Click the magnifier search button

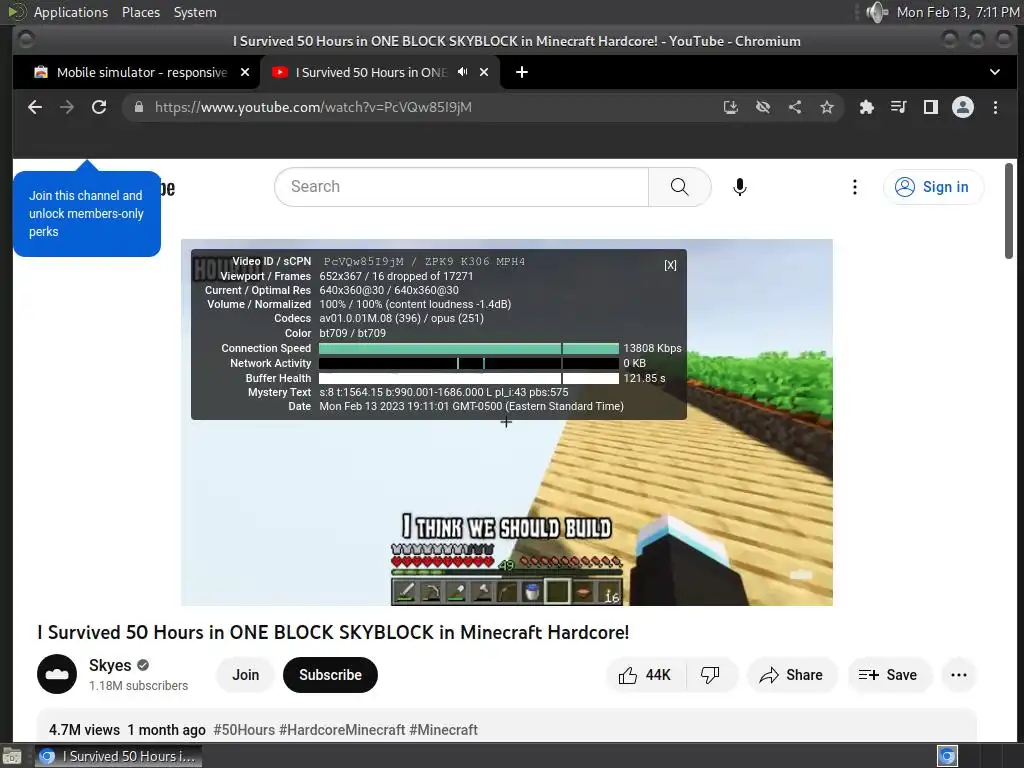pyautogui.click(x=679, y=187)
